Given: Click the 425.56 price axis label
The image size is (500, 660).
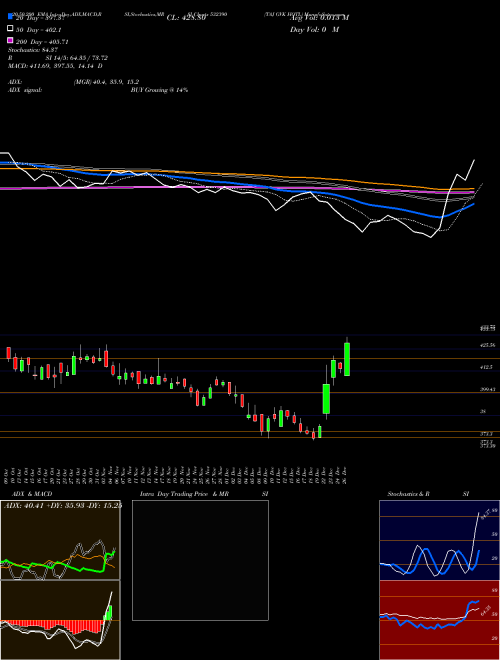Looking at the screenshot, I should (x=488, y=345).
